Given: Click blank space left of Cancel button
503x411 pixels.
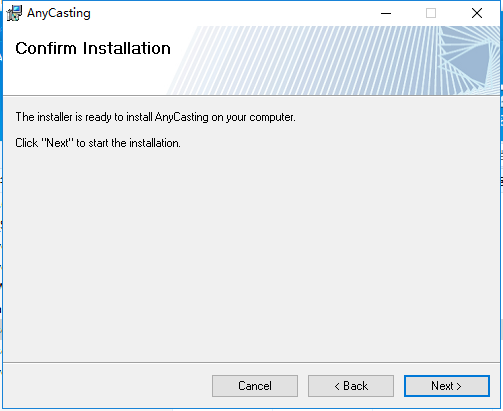Looking at the screenshot, I should click(x=107, y=386).
